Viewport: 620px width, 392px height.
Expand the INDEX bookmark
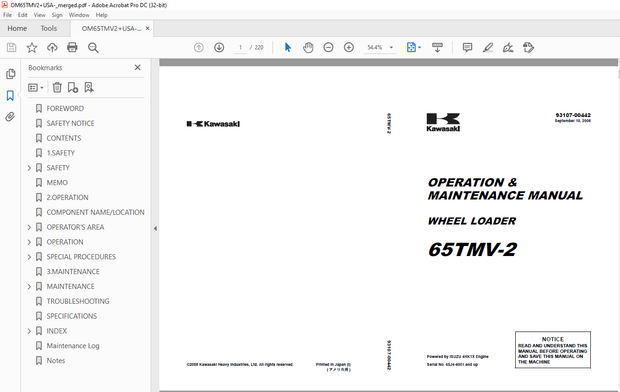point(29,331)
